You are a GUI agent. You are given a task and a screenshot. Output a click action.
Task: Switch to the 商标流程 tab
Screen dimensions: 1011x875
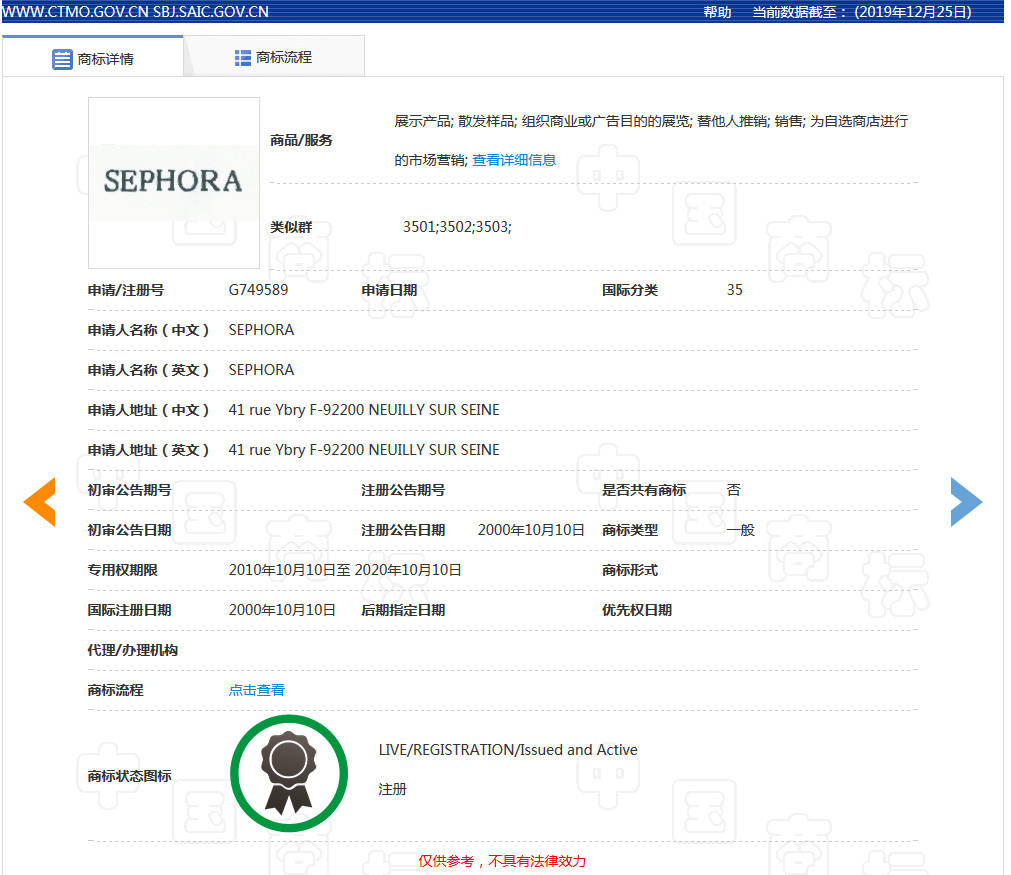pyautogui.click(x=274, y=57)
